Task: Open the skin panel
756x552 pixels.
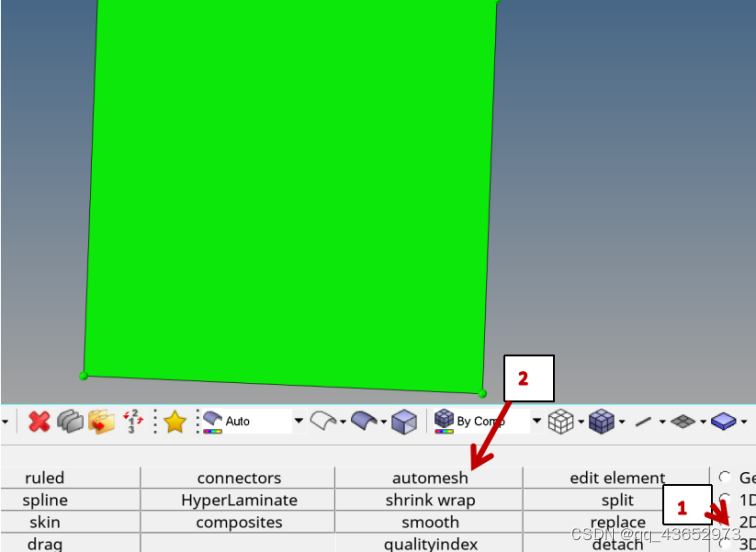Action: [44, 522]
